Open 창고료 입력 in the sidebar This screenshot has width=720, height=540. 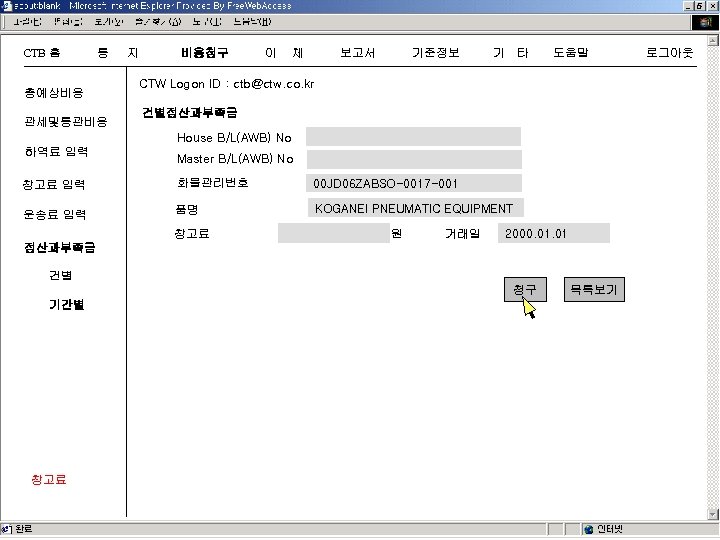(54, 185)
